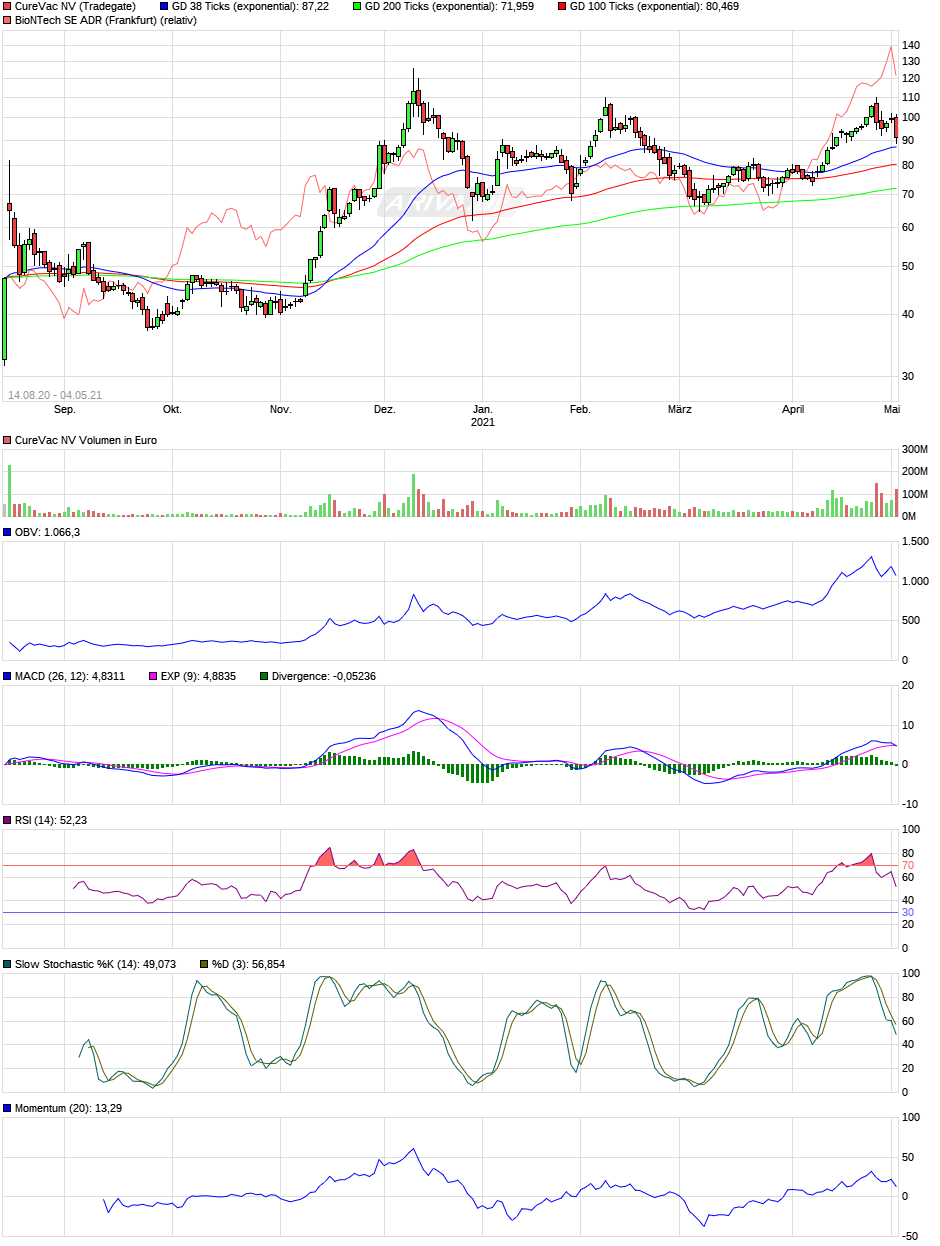The image size is (940, 1246).
Task: Select the 'CureVac NV (Tradegate)' title text
Action: (x=76, y=6)
